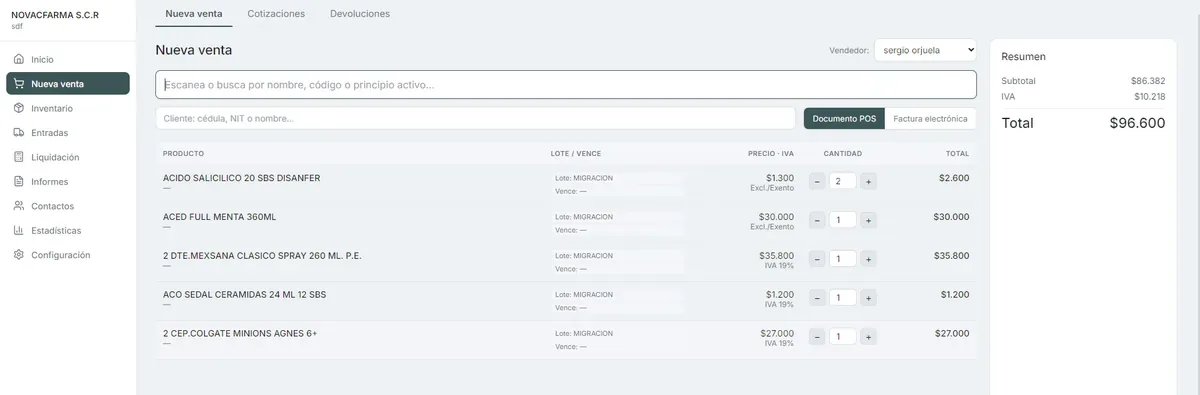Click product name ACIDO SALICILICO 20 SBS DISANFER
The image size is (1200, 395).
pos(242,177)
